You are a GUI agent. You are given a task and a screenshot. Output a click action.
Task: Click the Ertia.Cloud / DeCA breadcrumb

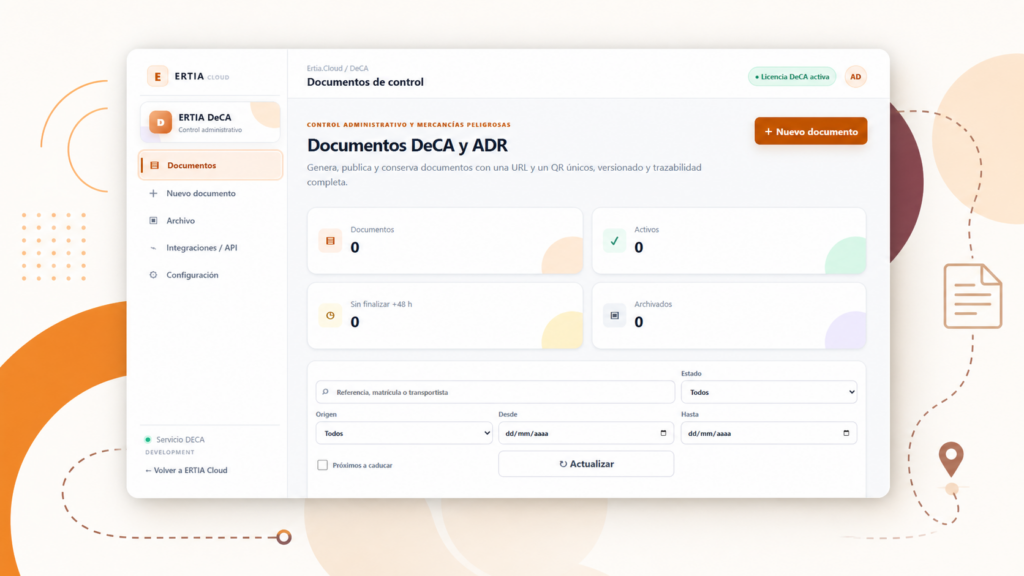(338, 68)
